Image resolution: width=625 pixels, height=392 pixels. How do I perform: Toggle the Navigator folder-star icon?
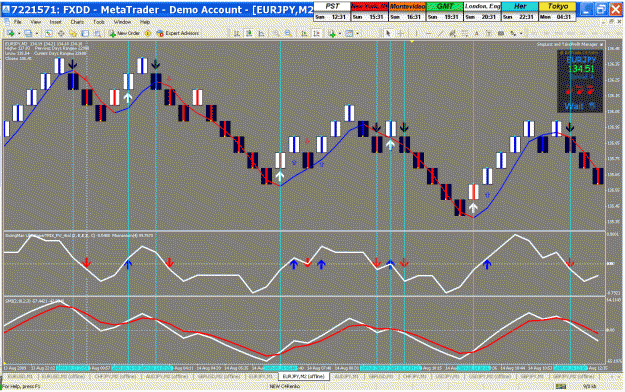pyautogui.click(x=73, y=33)
